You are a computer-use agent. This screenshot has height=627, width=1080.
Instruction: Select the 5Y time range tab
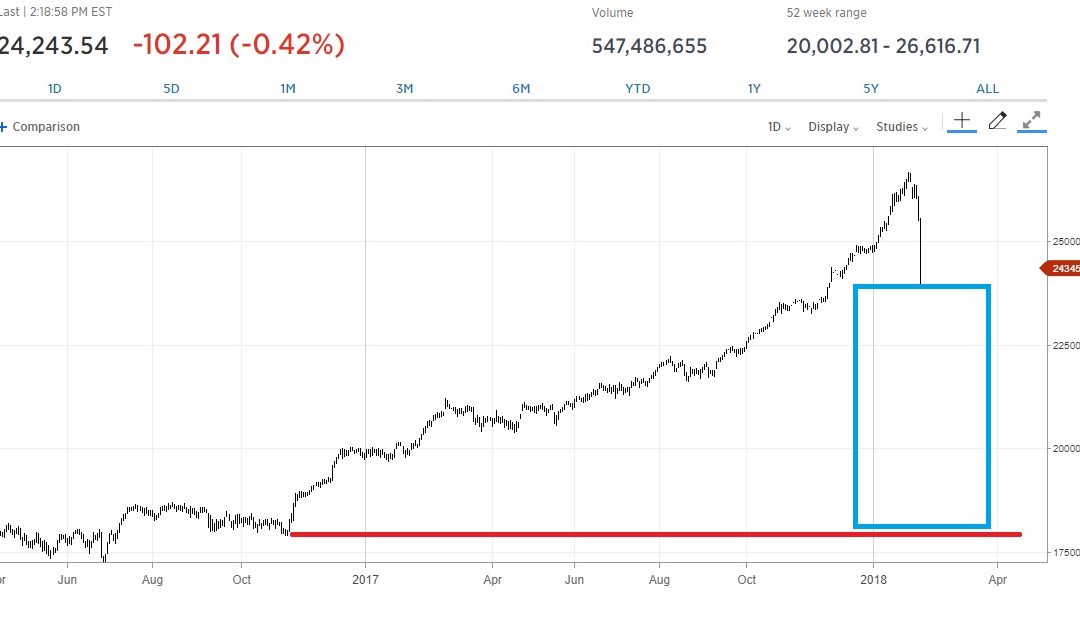coord(870,88)
